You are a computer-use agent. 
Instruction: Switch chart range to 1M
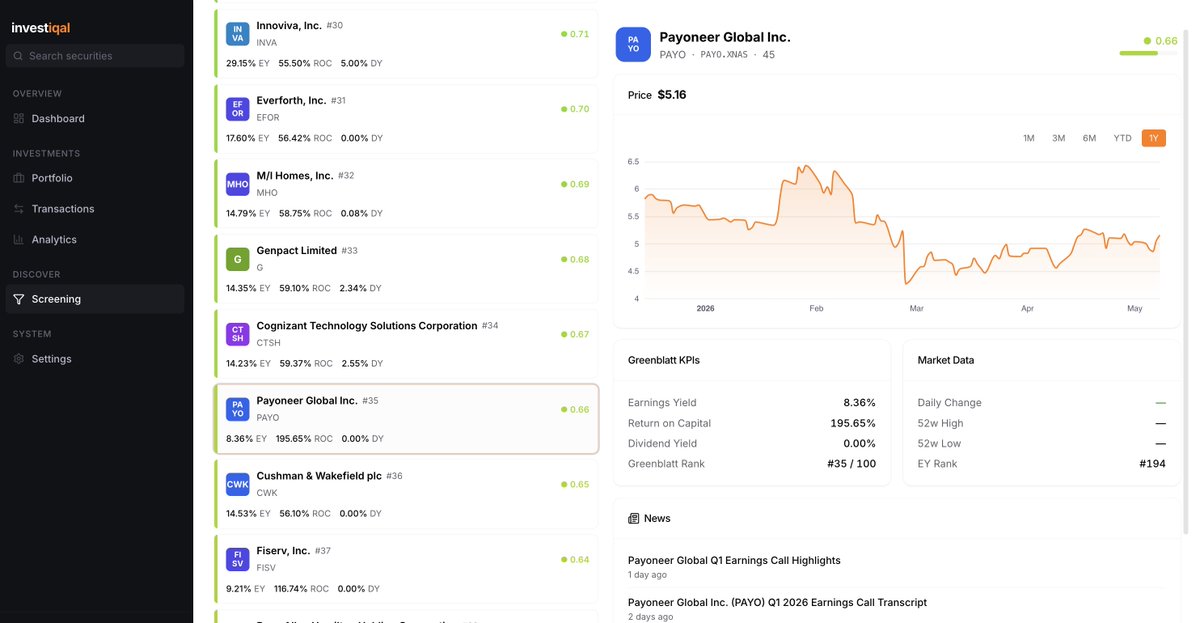coord(1028,138)
